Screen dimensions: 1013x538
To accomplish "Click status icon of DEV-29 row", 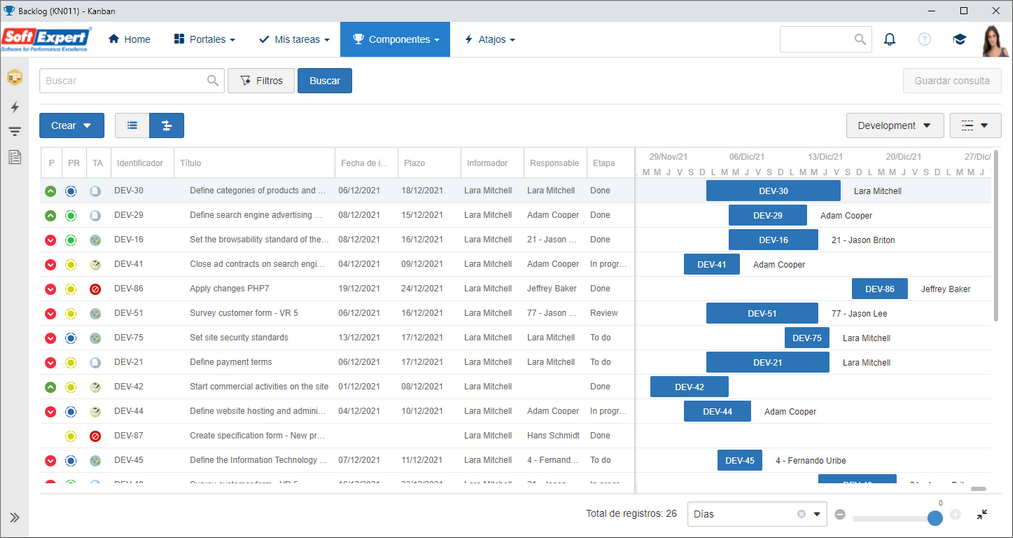I will click(x=71, y=216).
